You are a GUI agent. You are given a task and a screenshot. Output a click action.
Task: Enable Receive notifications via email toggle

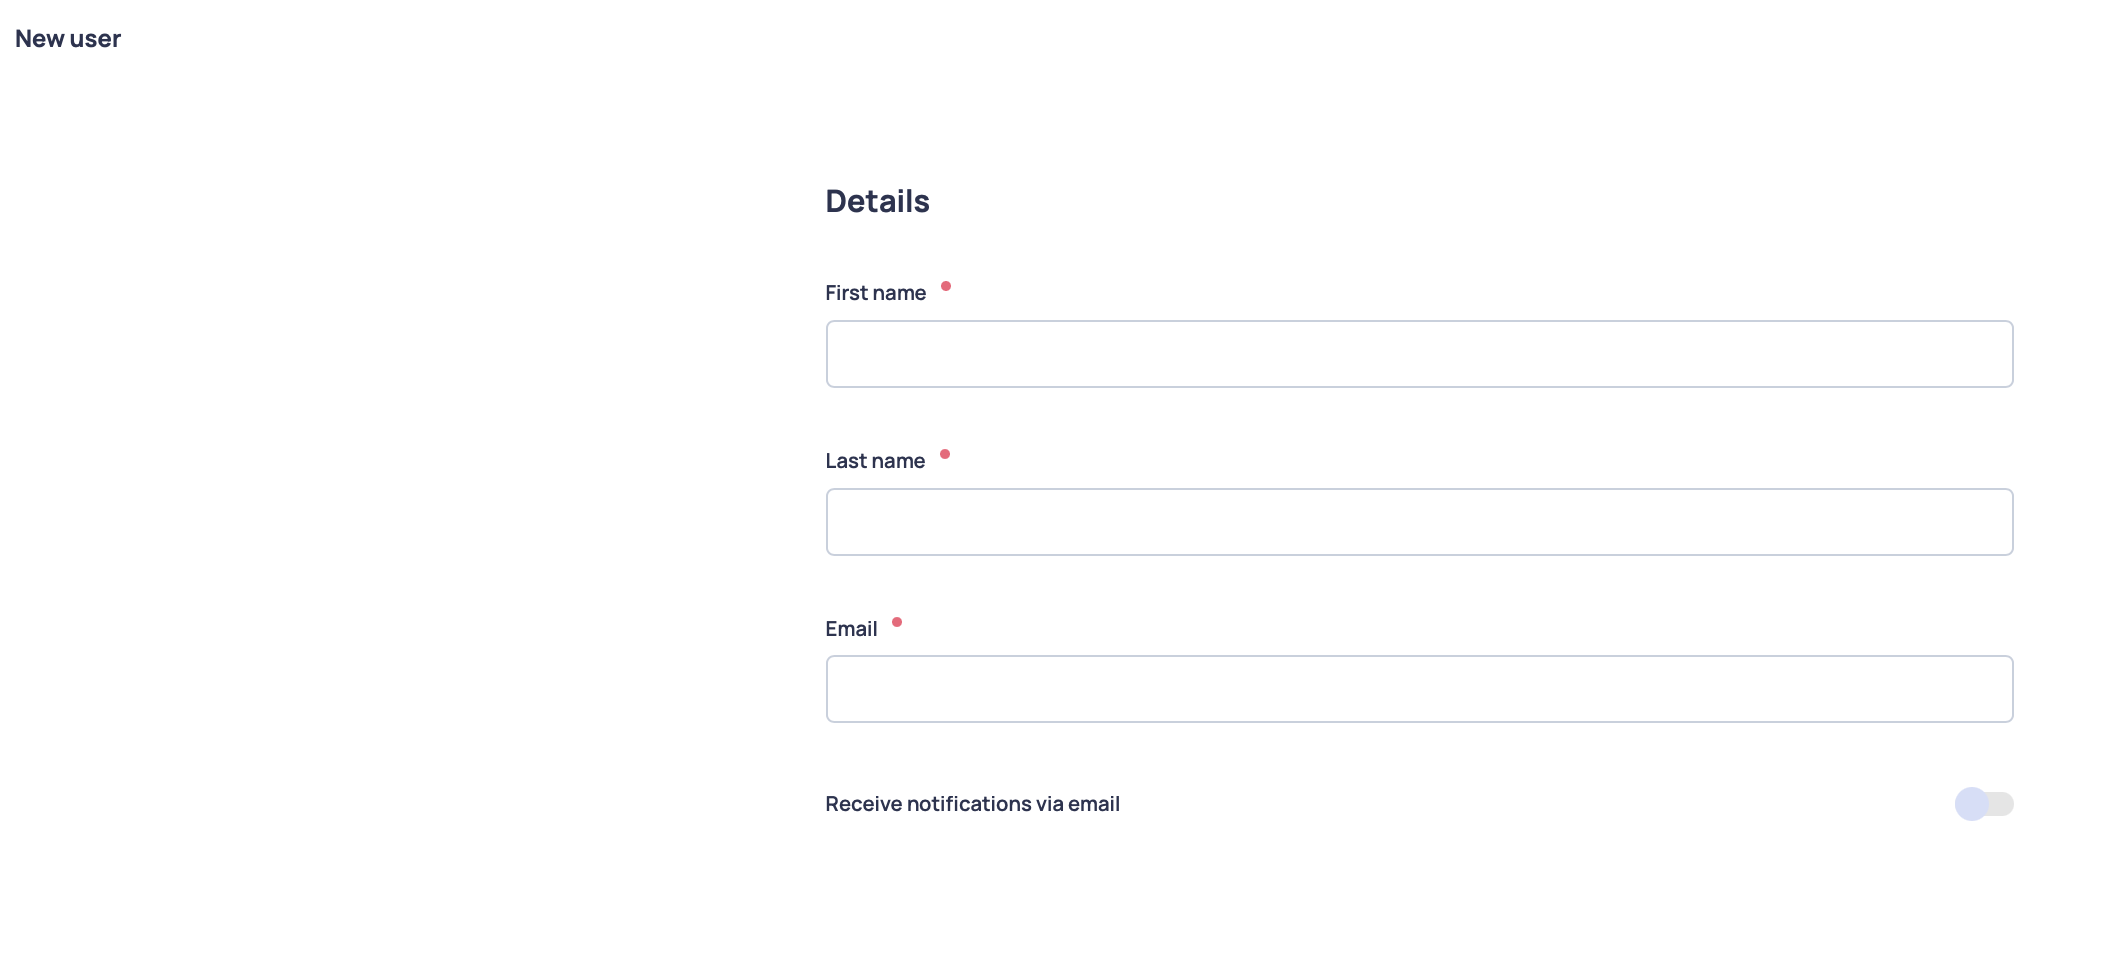point(1983,804)
